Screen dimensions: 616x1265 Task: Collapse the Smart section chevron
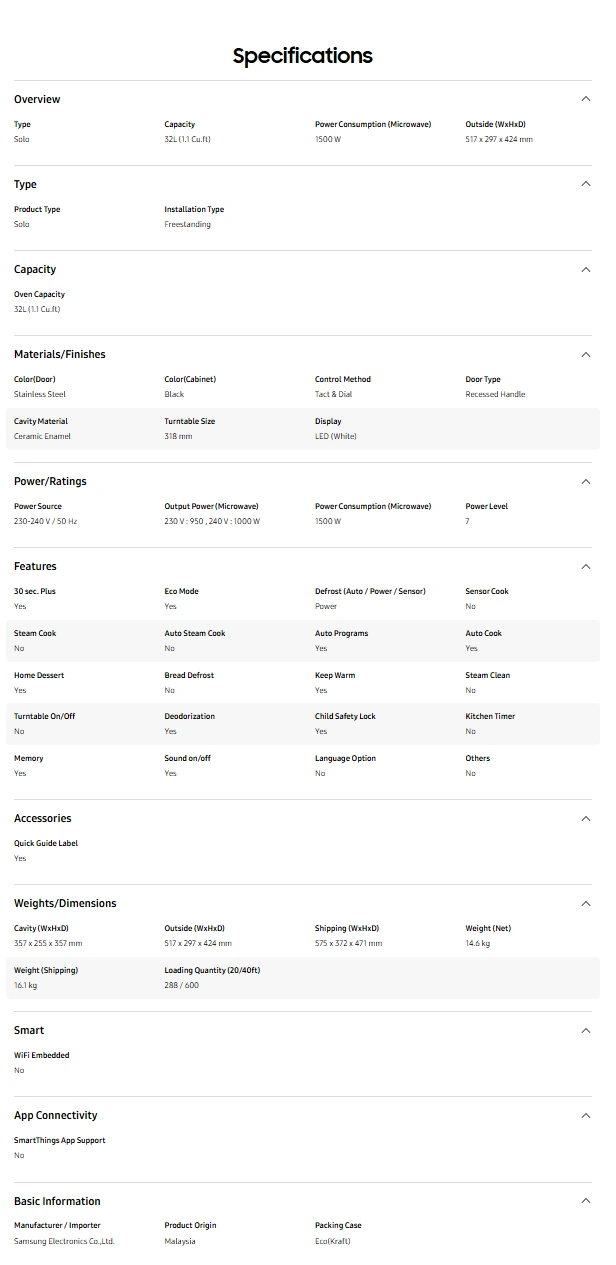coord(586,1030)
